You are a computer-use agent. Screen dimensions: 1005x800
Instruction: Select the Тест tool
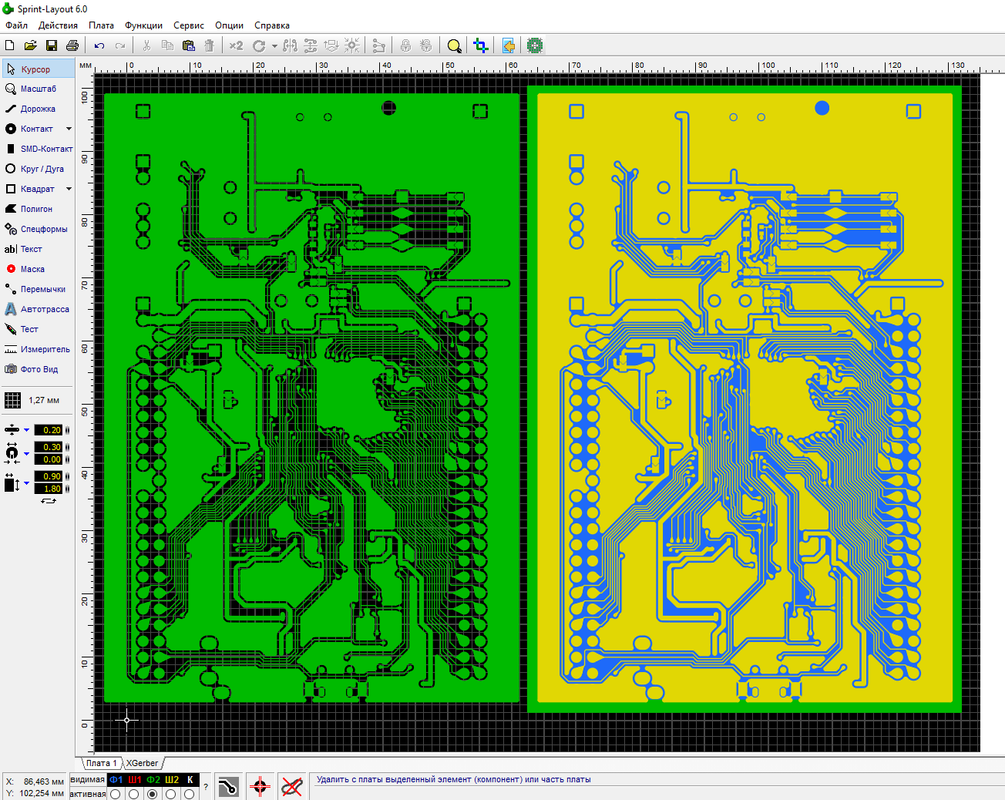point(38,329)
